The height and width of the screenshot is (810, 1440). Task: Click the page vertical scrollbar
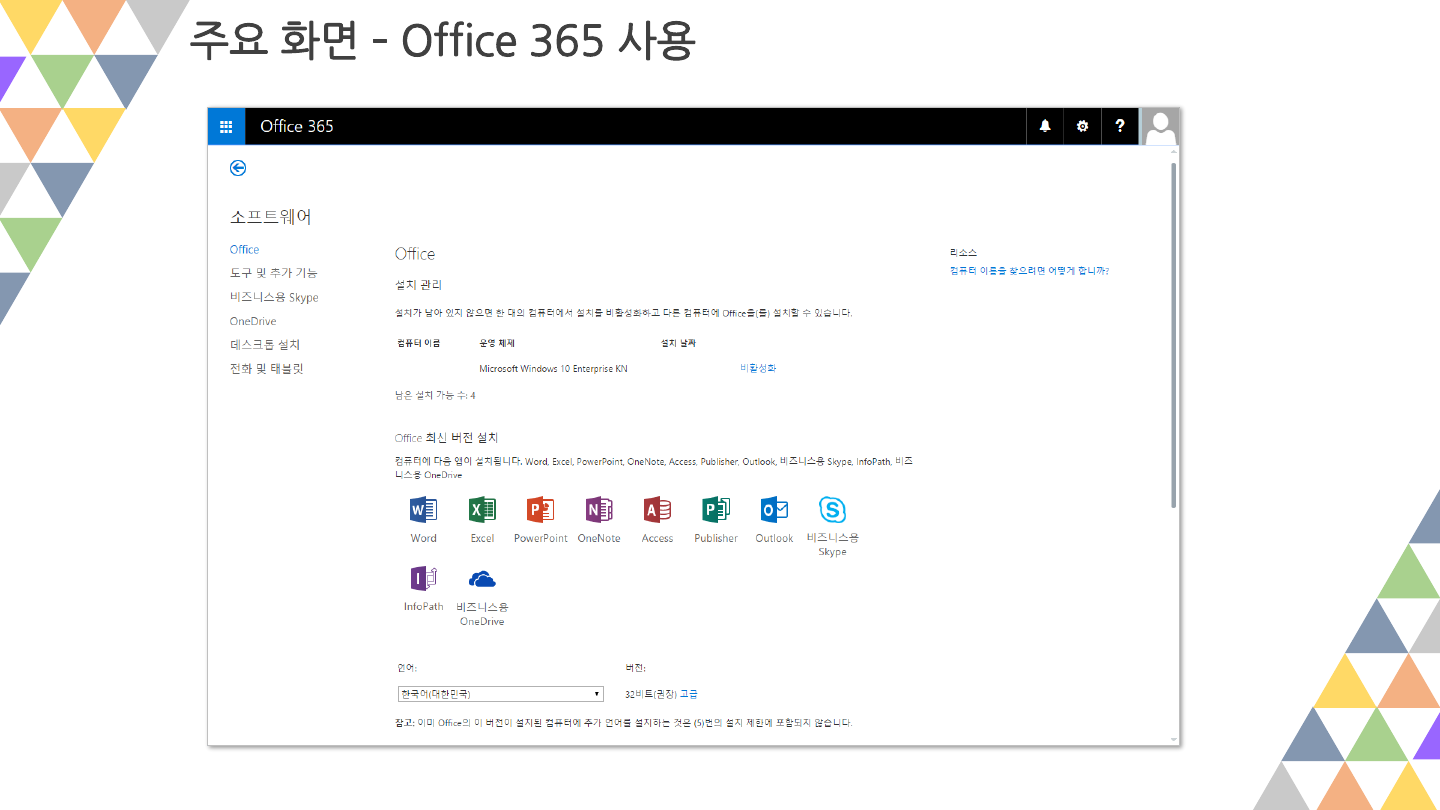pyautogui.click(x=1174, y=335)
